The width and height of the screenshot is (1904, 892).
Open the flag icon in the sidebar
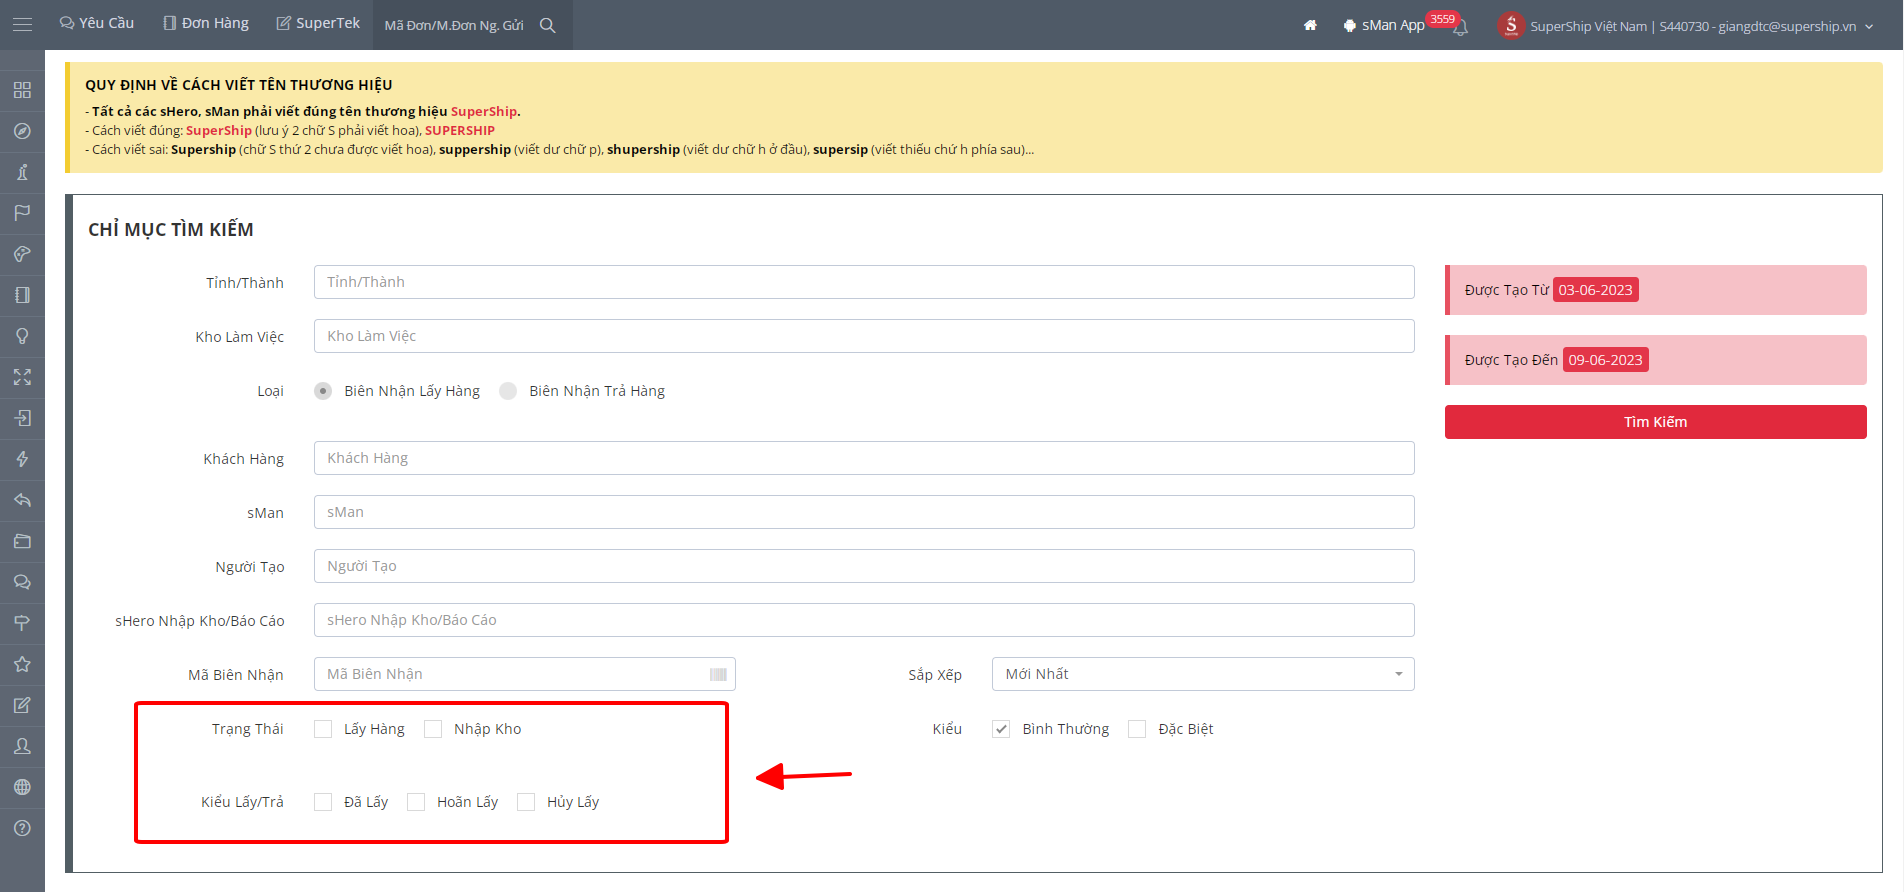point(22,213)
